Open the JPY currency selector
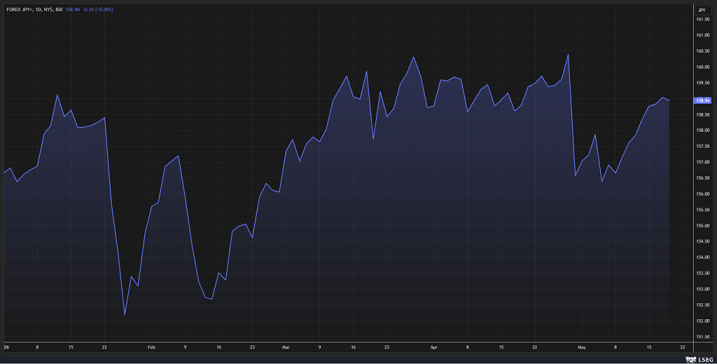The width and height of the screenshot is (717, 364). point(701,10)
